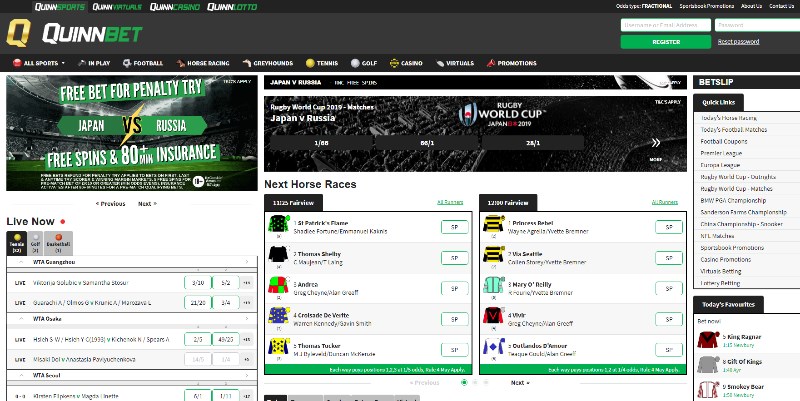Screen dimensions: 800x401
Task: Open Promotions from the nav bar
Action: pyautogui.click(x=511, y=63)
